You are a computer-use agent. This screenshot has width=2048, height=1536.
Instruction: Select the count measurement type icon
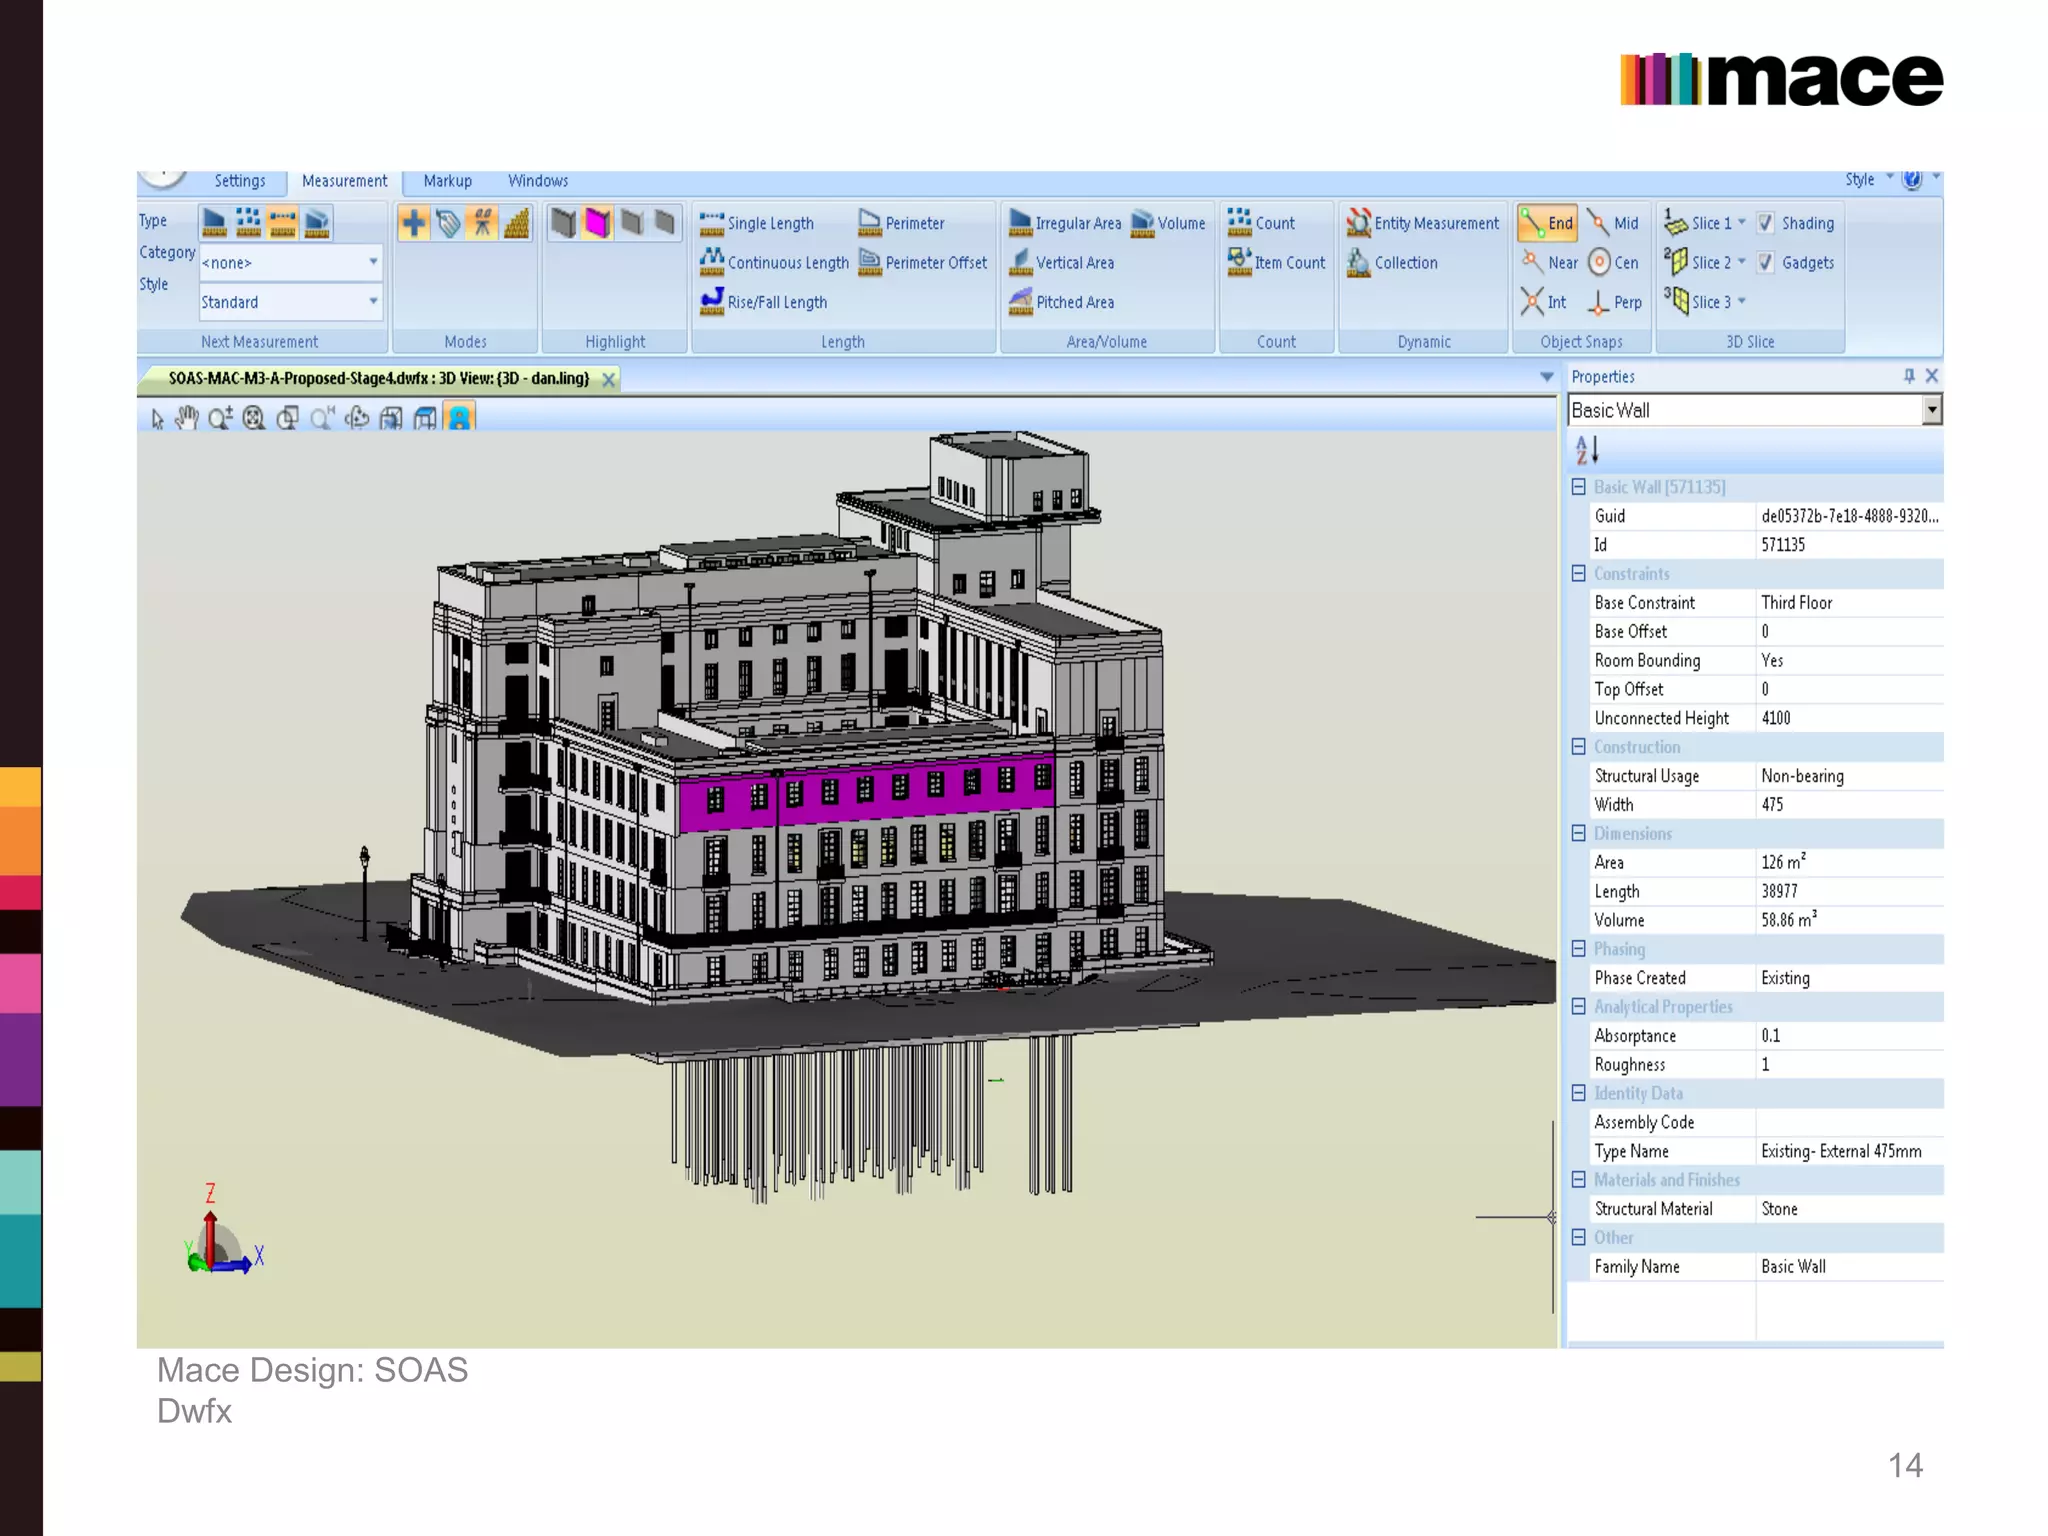point(248,222)
